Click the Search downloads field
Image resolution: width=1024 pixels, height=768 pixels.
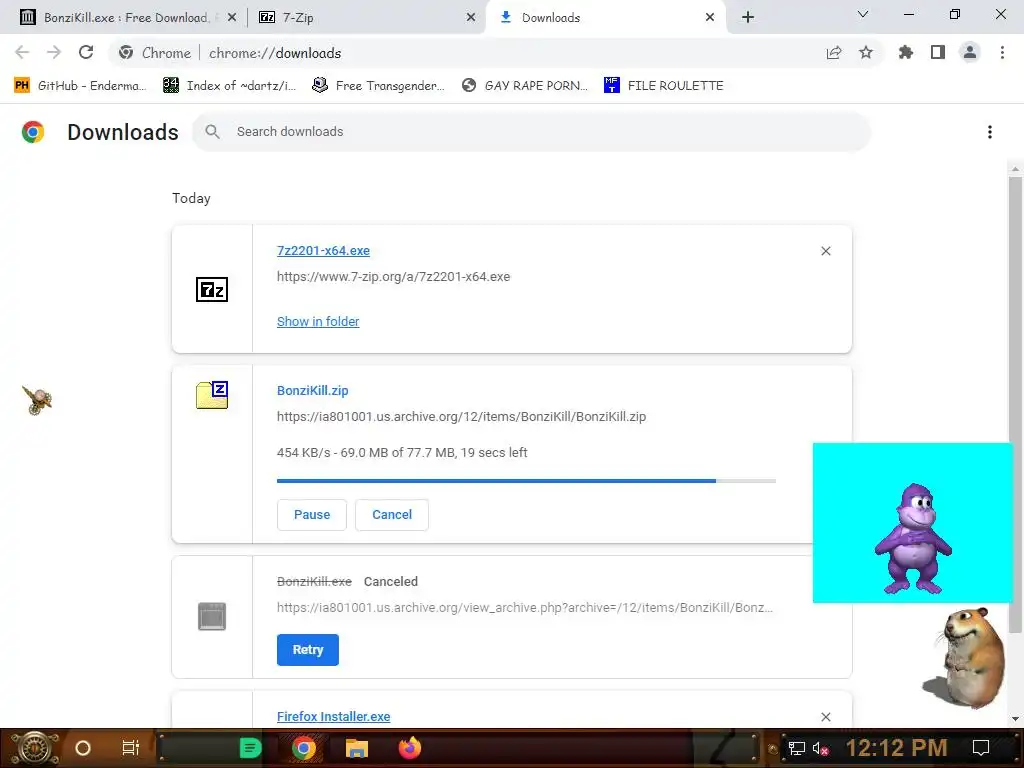pyautogui.click(x=531, y=132)
